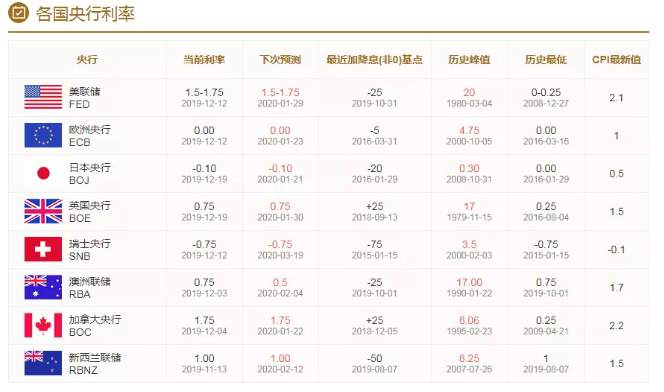Click the 下次预测 column header

click(x=280, y=59)
